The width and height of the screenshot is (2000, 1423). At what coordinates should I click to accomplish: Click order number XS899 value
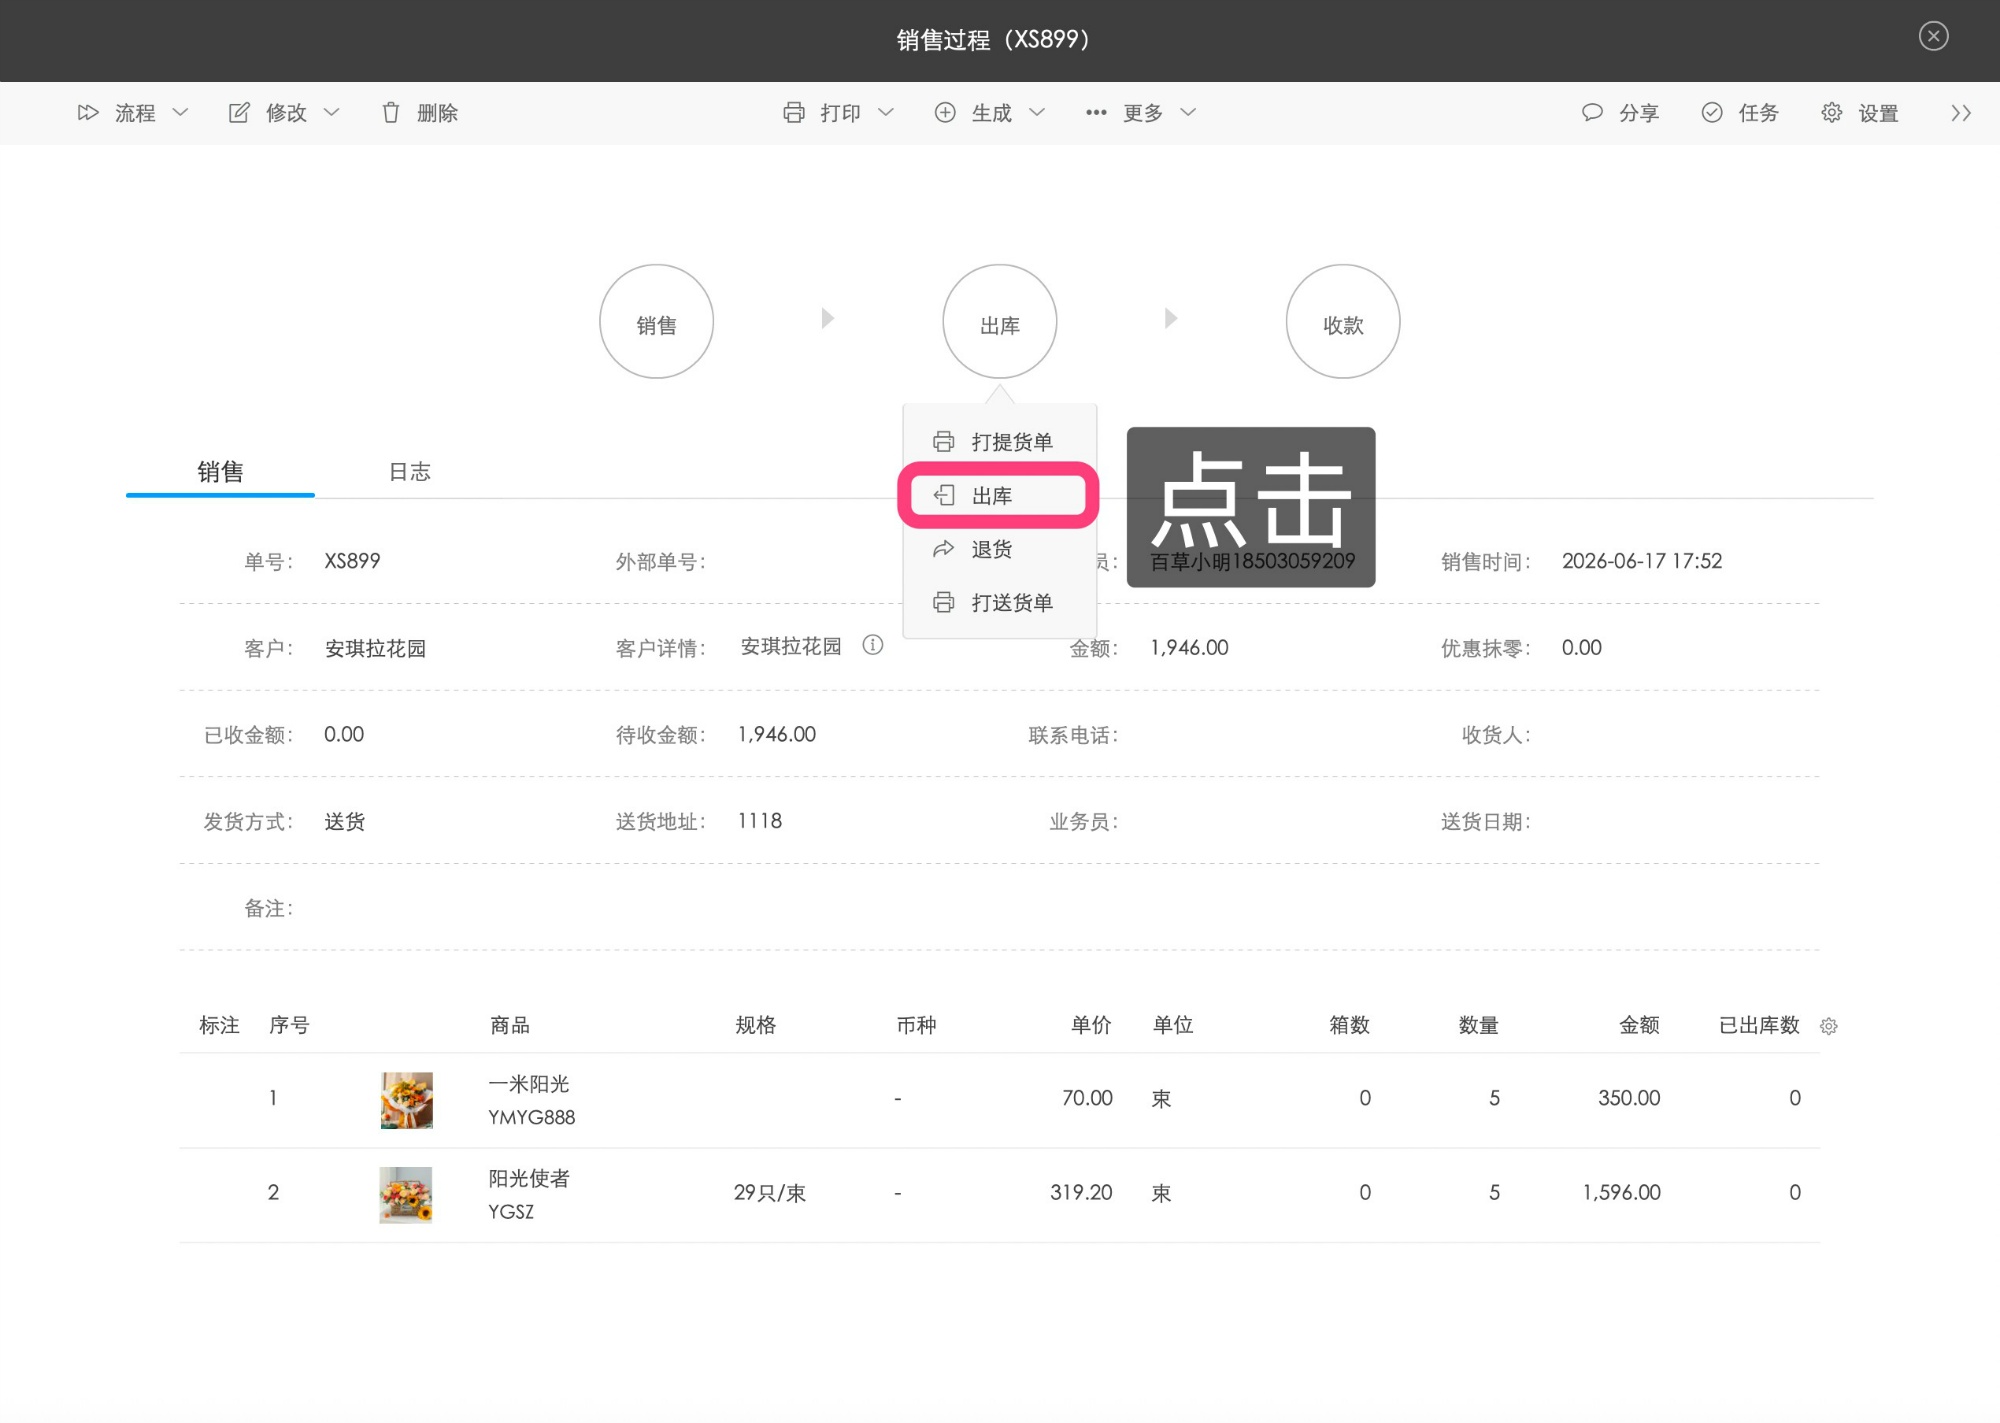pos(352,561)
